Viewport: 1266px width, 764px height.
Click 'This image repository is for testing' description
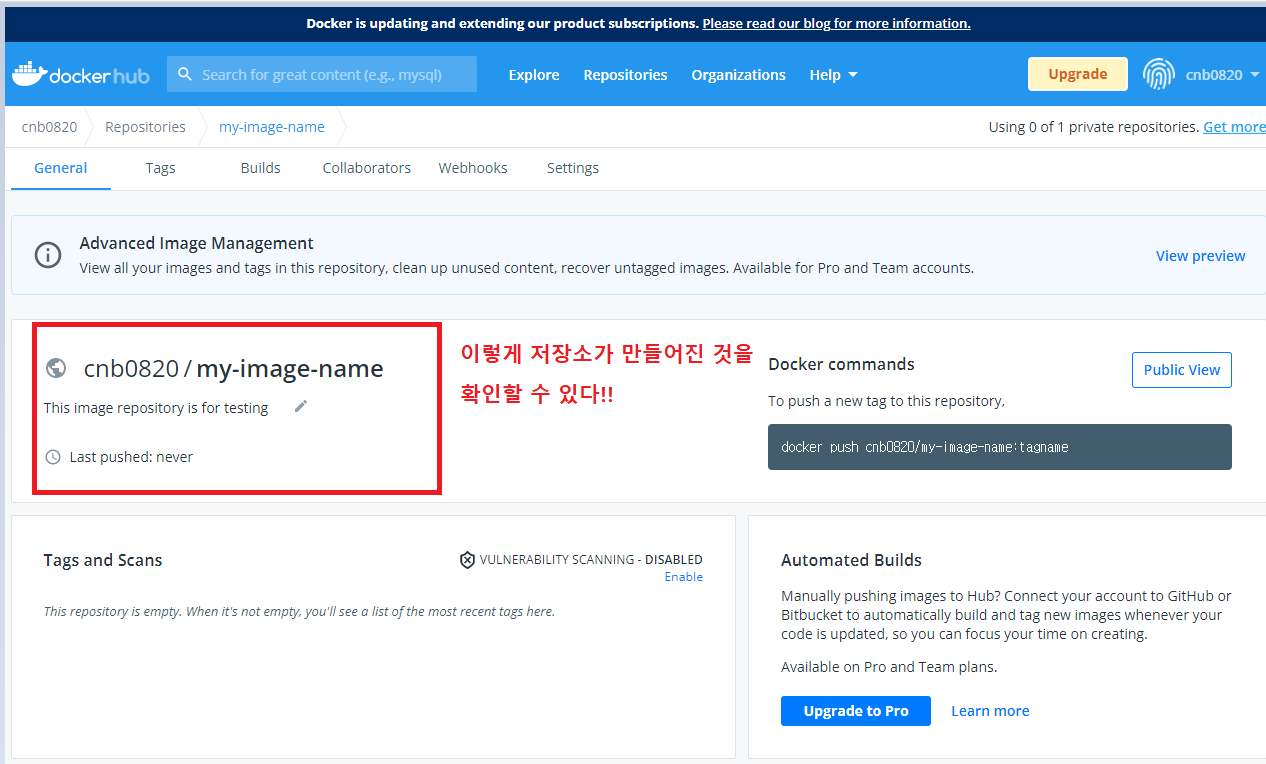(x=156, y=408)
